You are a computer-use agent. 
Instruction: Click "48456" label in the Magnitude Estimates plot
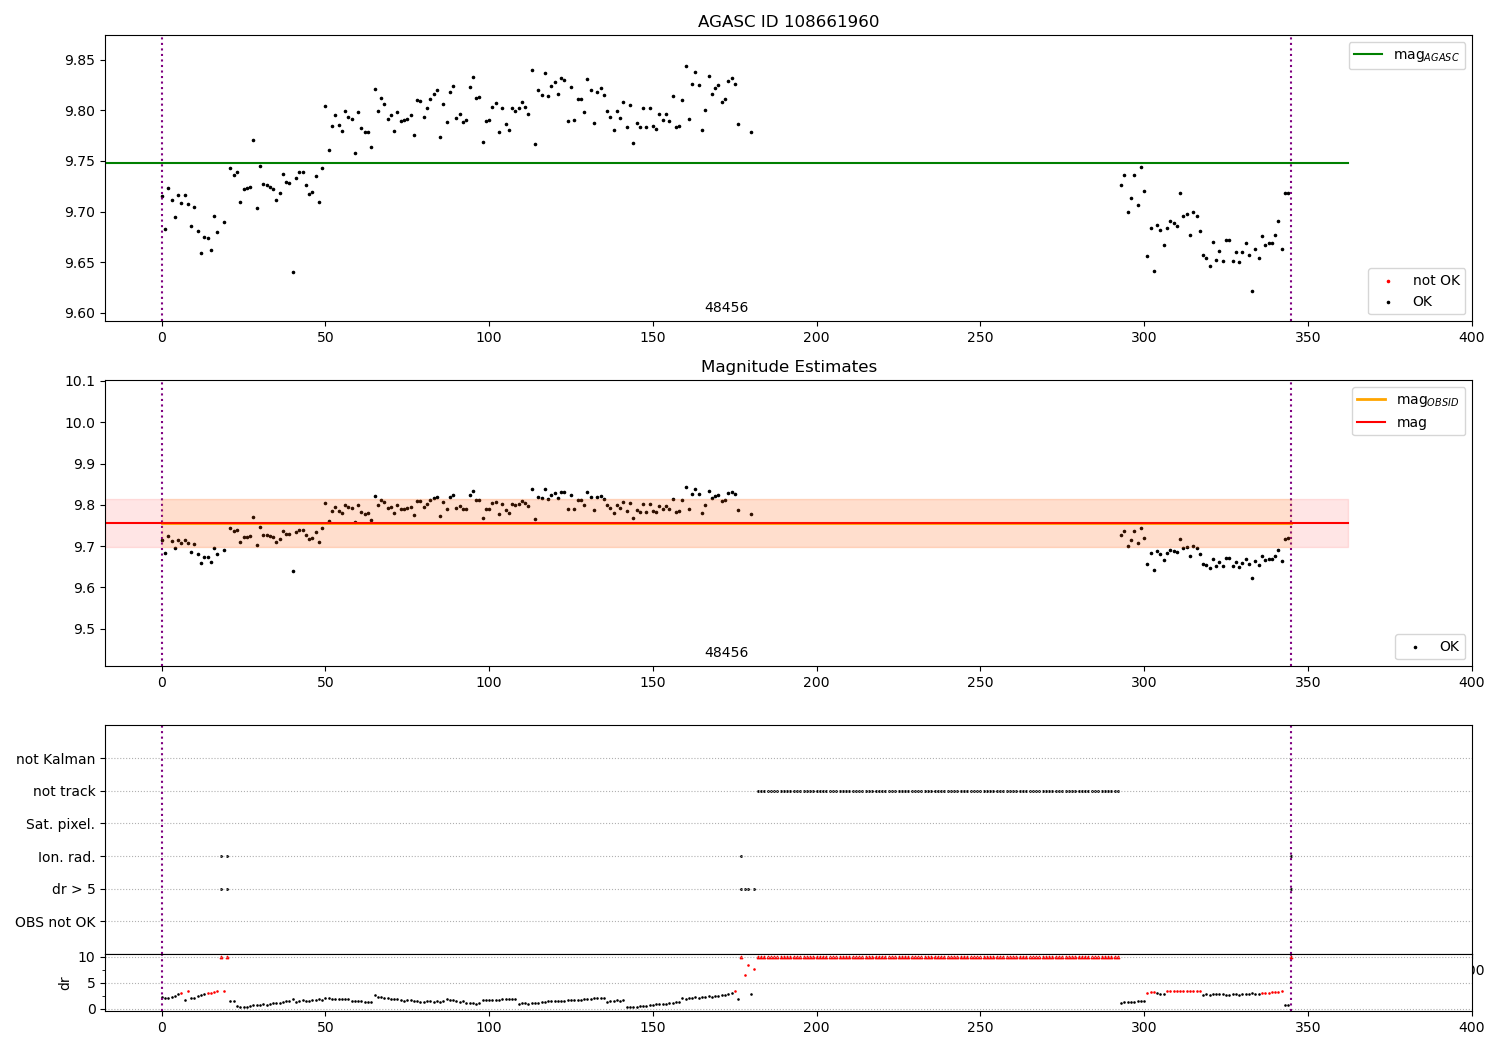(726, 653)
